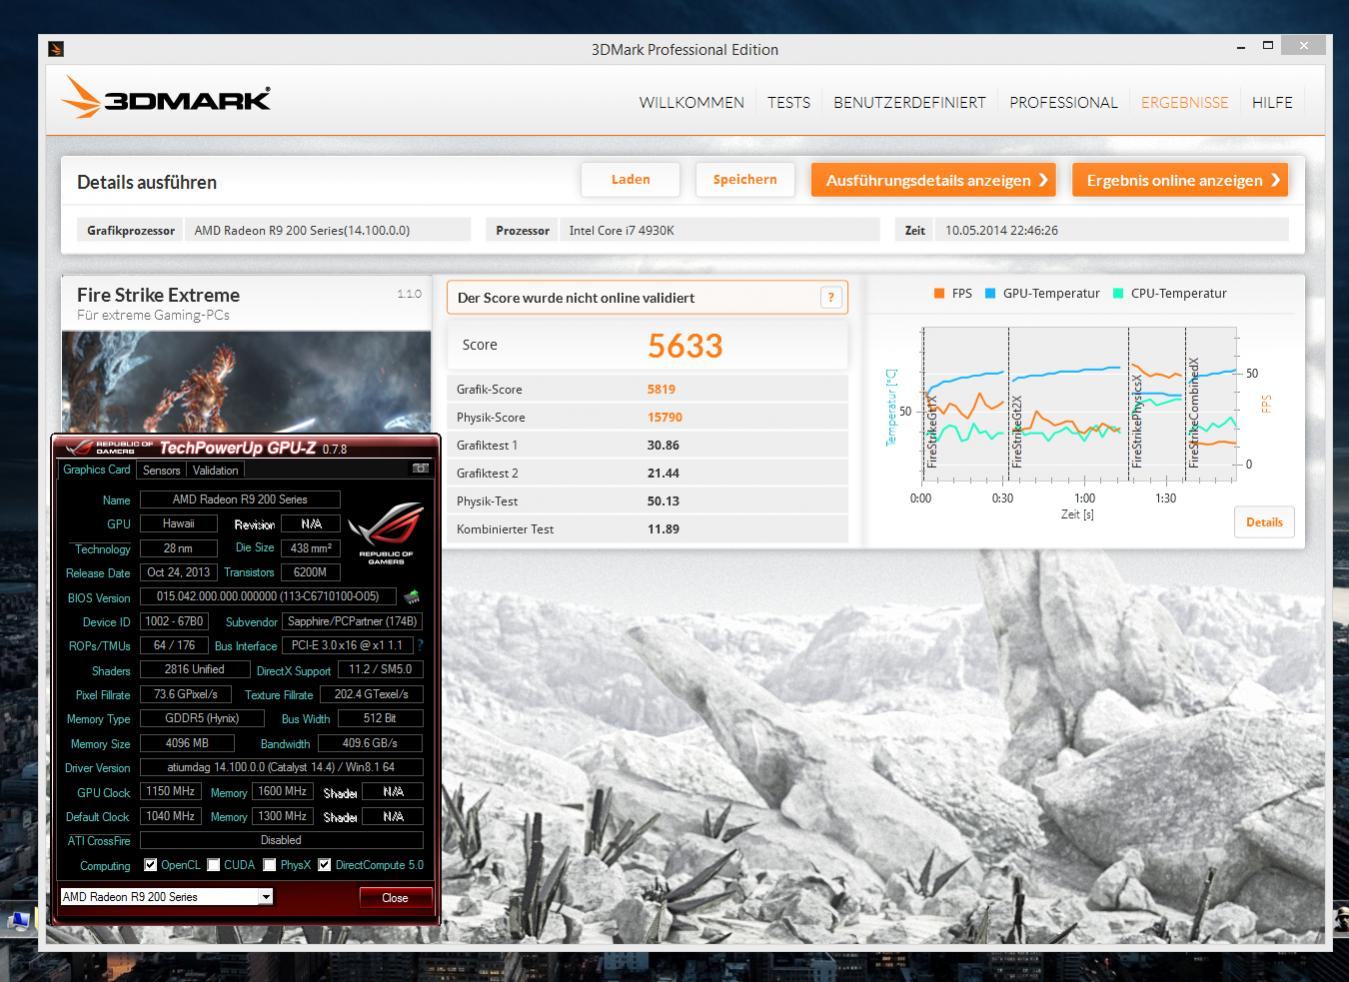Click Ergebnis online anzeigen button

tap(1180, 180)
